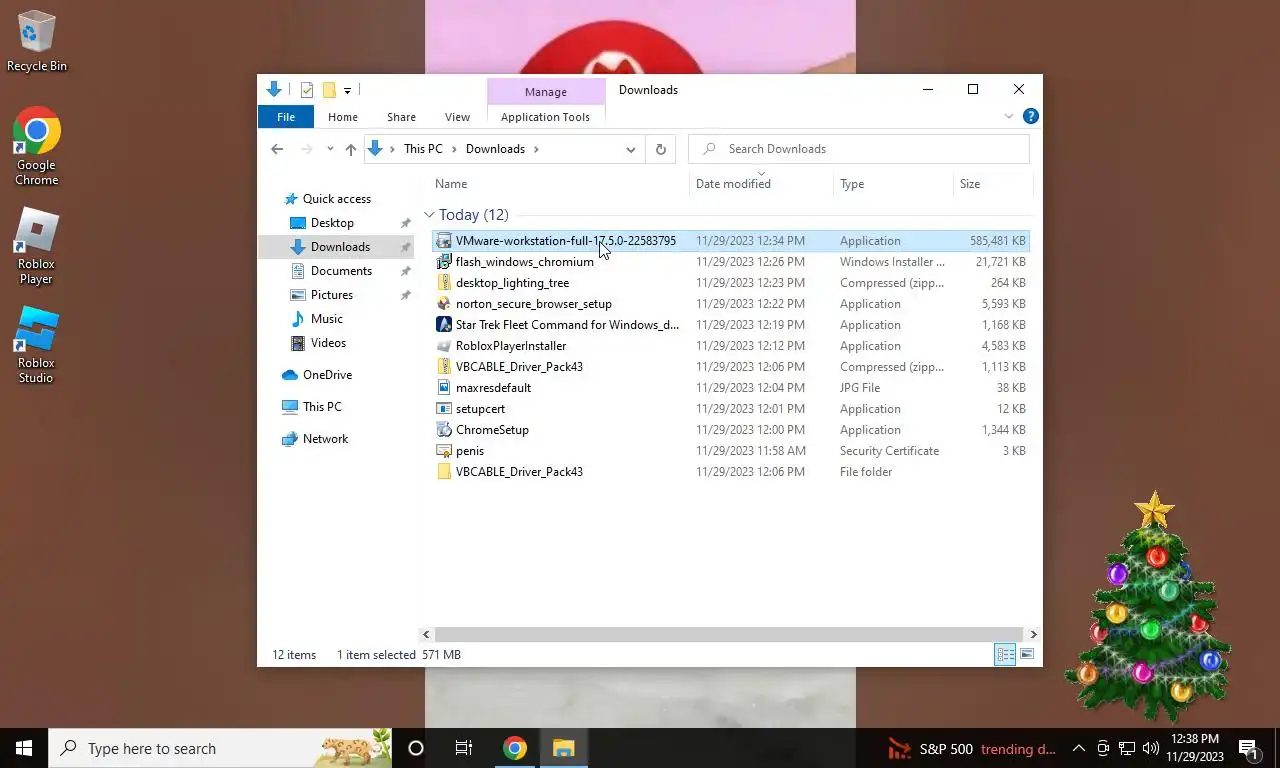Select This PC in navigation pane

(x=322, y=407)
